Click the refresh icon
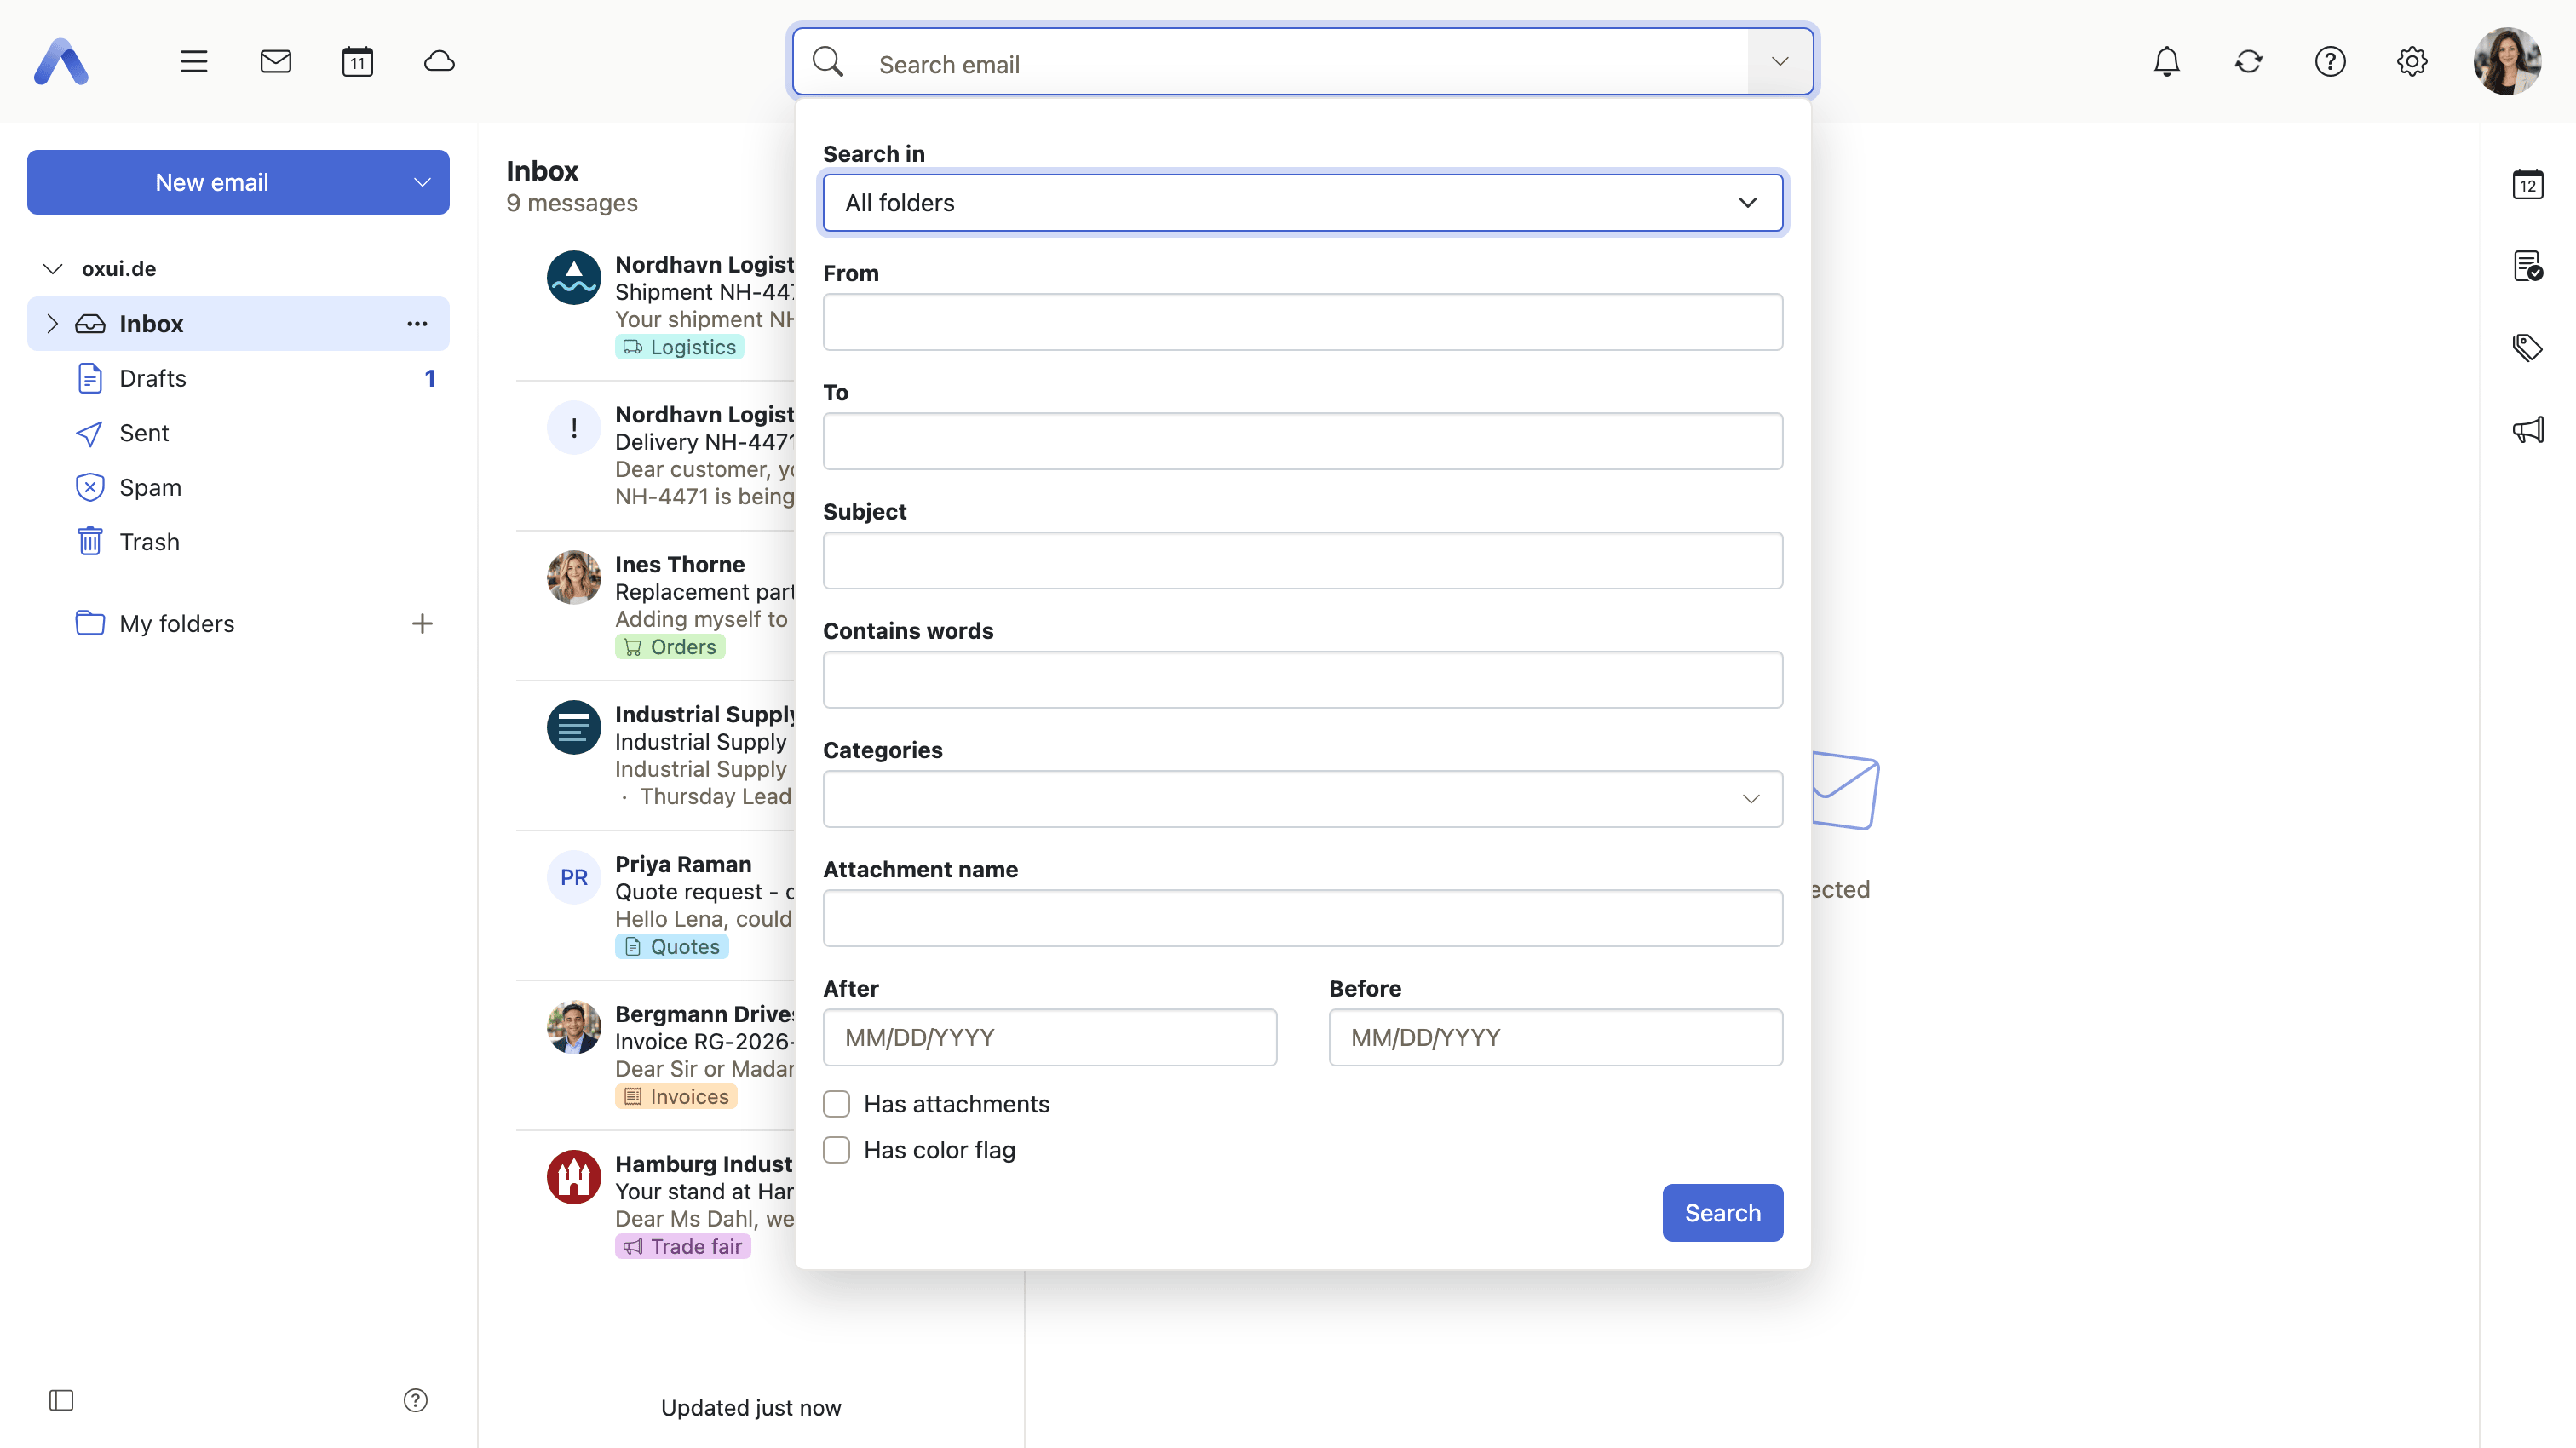Screen dimensions: 2576x1448 tap(2248, 62)
